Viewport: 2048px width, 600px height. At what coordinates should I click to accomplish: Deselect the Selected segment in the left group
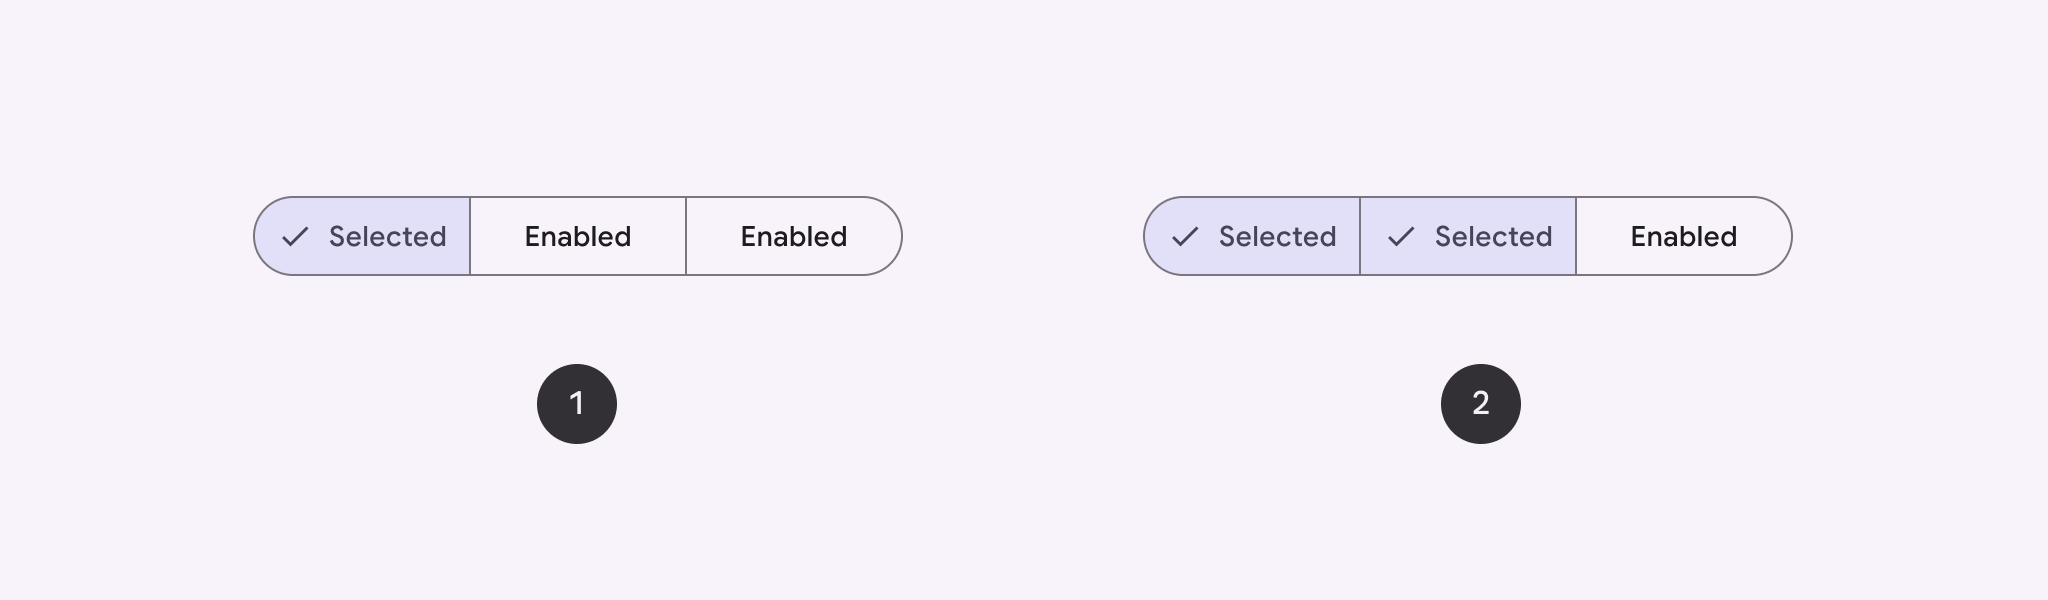click(364, 237)
